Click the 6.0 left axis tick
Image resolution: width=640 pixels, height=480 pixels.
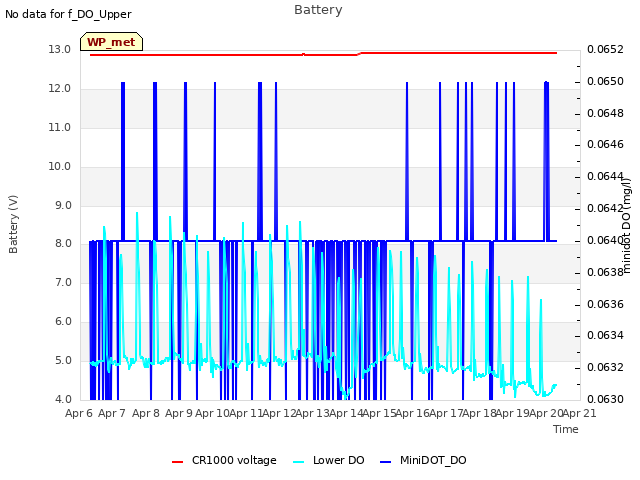coord(63,322)
